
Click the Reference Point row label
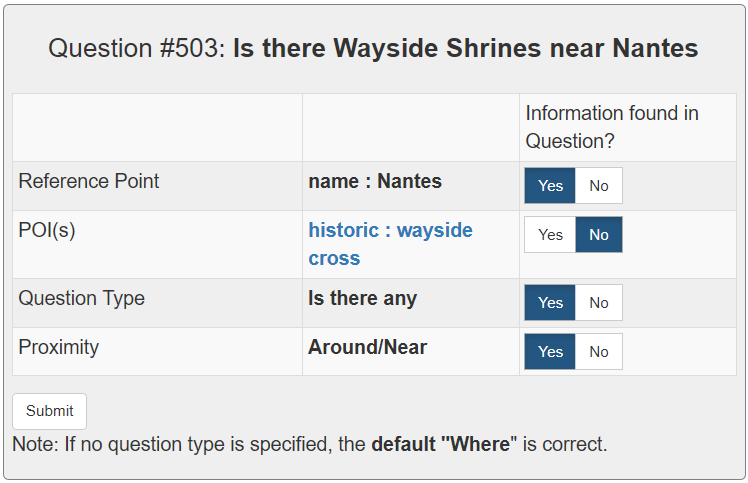89,181
